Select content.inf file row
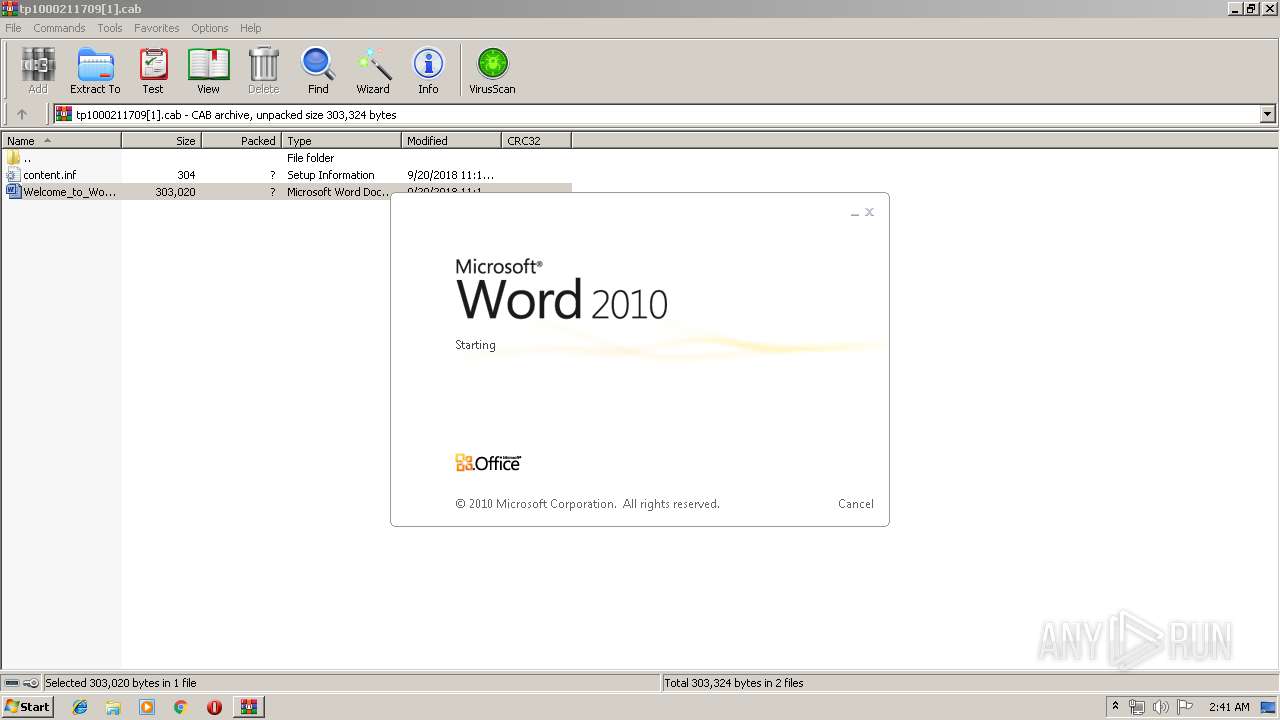Viewport: 1280px width, 720px height. click(x=286, y=175)
